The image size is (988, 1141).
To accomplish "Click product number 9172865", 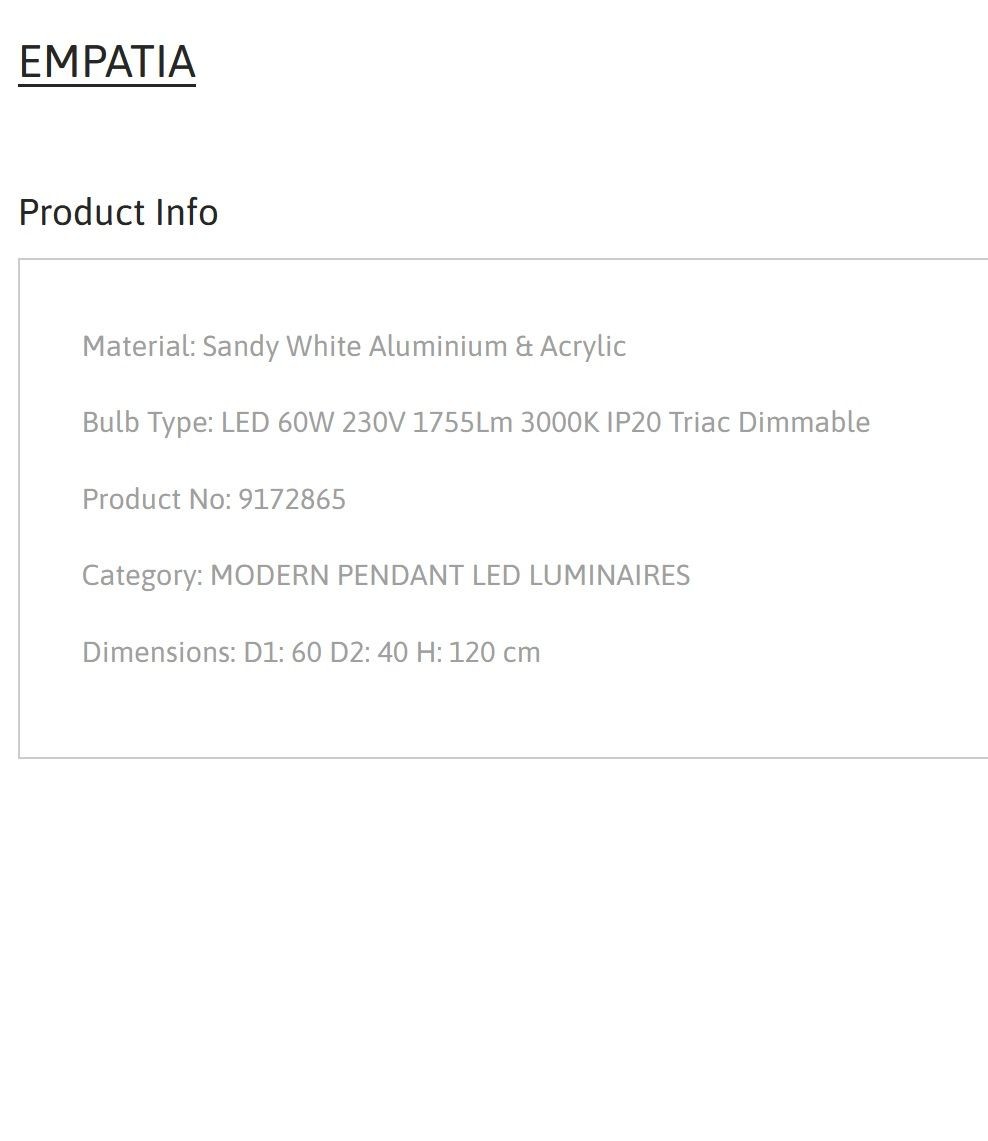I will tap(292, 499).
